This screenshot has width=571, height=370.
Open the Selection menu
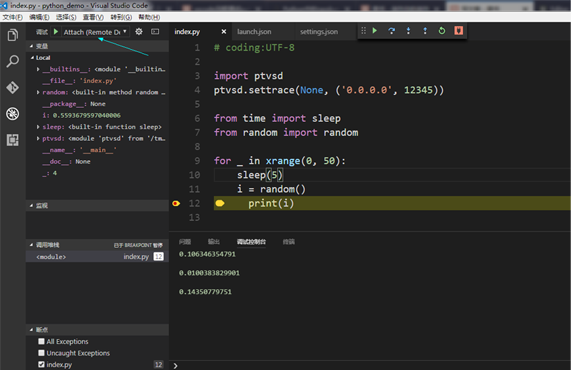pyautogui.click(x=66, y=17)
